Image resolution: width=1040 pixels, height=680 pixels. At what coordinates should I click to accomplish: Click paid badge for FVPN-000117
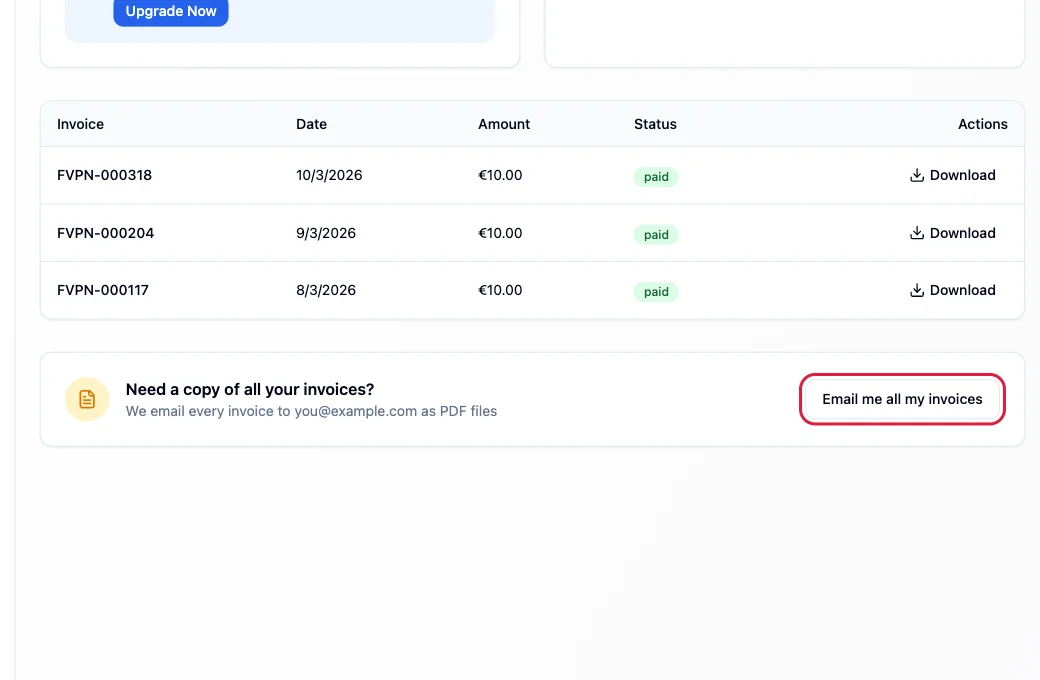[x=656, y=291]
